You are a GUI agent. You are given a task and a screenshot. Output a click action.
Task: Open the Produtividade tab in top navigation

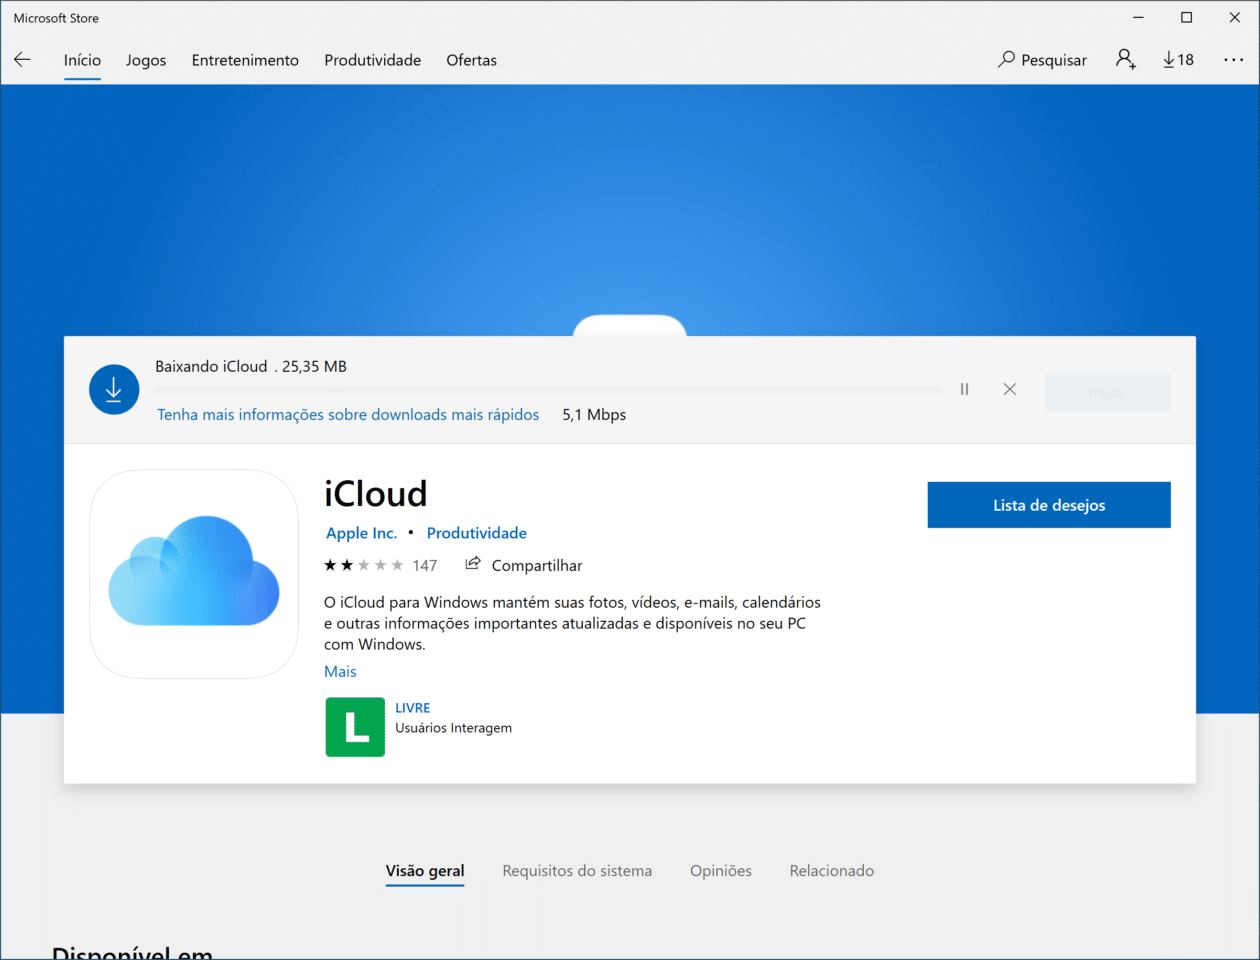click(372, 60)
